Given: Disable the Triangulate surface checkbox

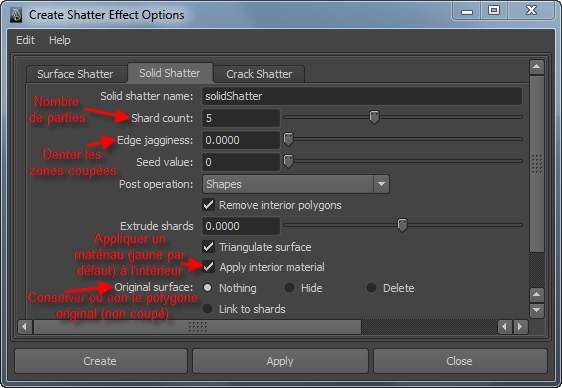Looking at the screenshot, I should pos(208,247).
